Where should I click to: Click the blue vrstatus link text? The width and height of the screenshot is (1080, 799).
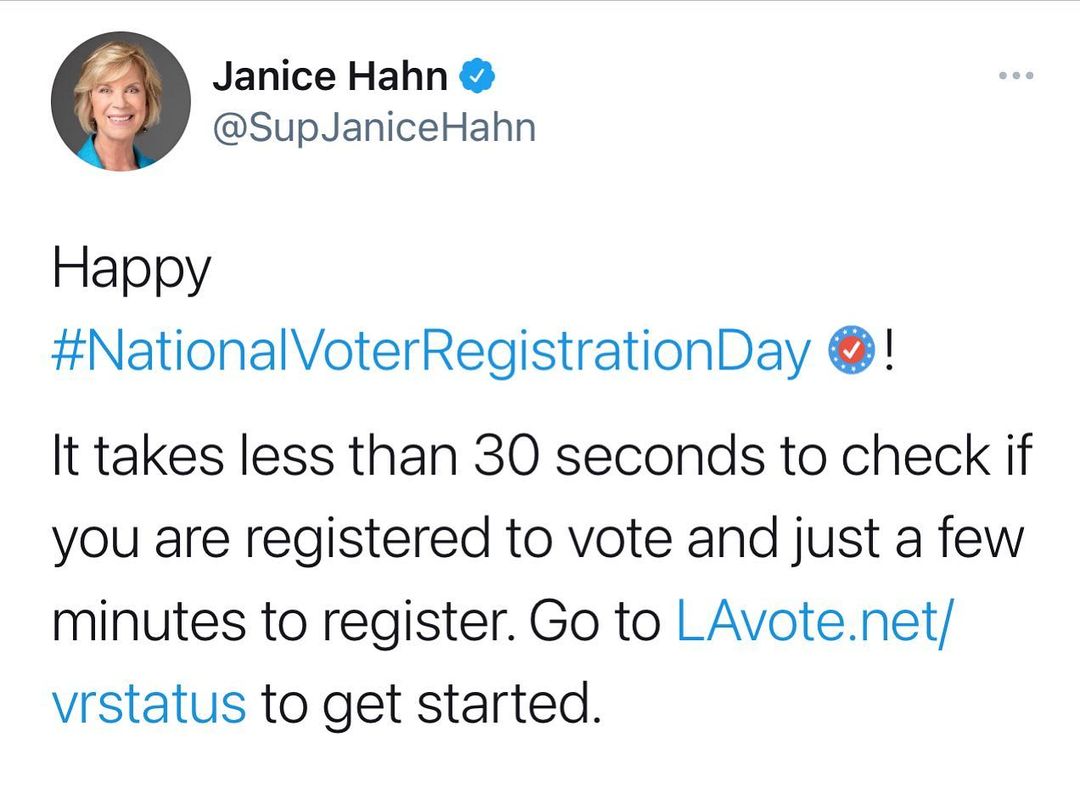[148, 703]
